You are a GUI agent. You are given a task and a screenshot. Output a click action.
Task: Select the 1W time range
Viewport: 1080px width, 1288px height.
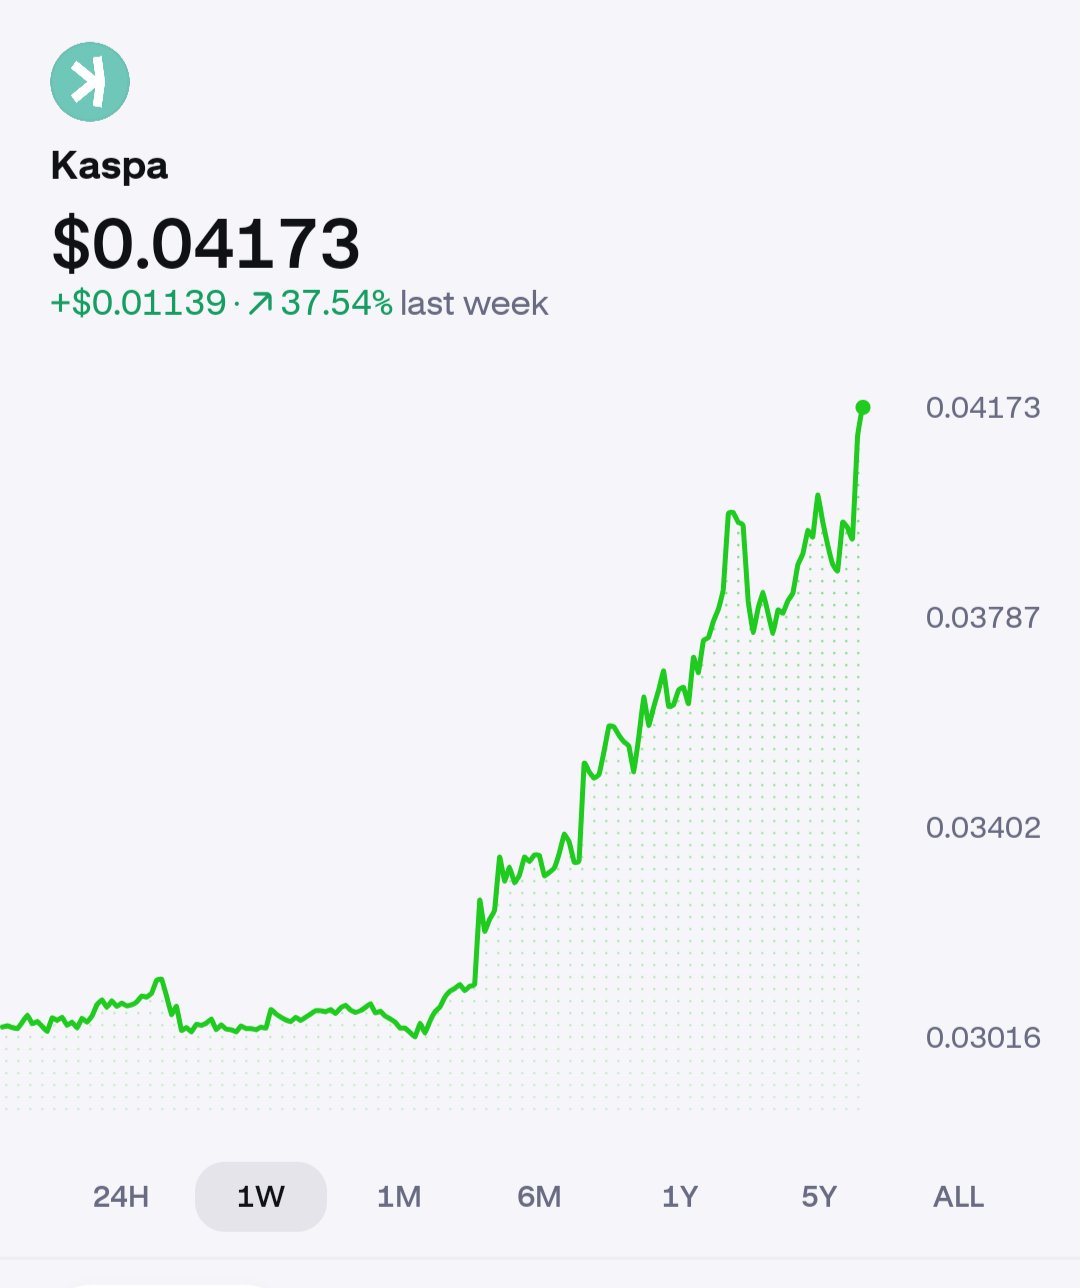261,1196
